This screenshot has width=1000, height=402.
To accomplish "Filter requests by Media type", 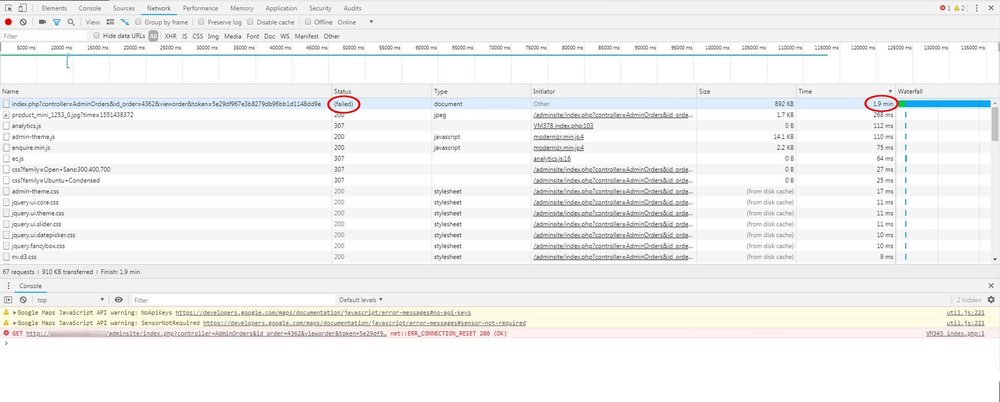I will click(x=233, y=36).
